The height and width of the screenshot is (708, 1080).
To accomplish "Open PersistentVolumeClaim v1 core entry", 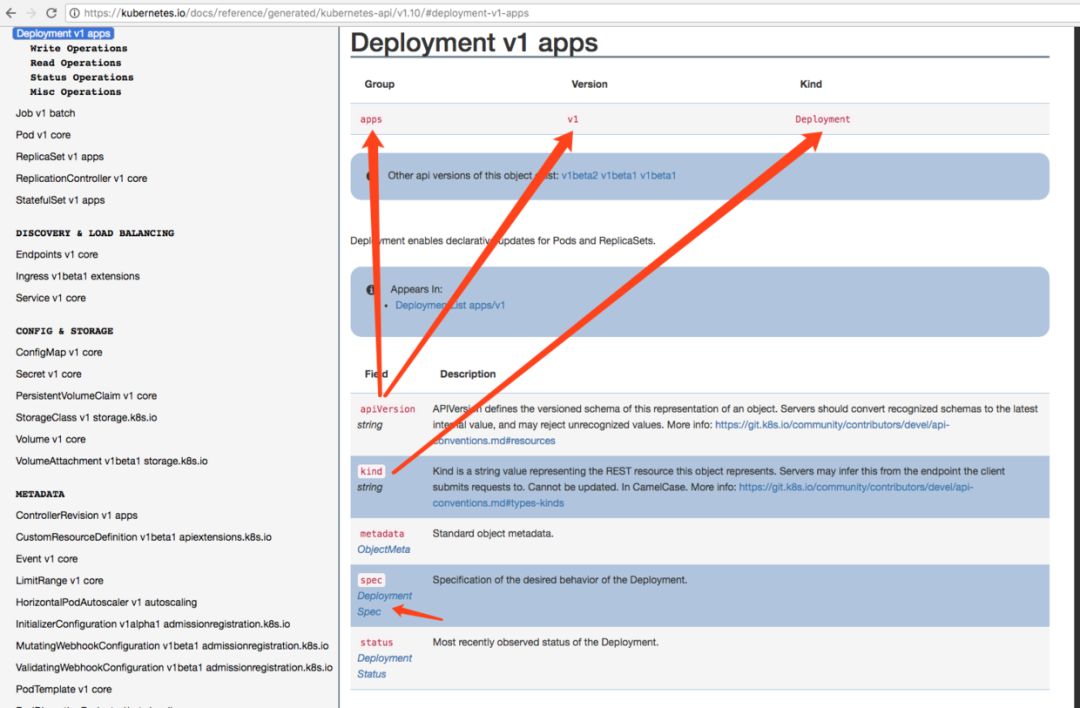I will pos(86,395).
